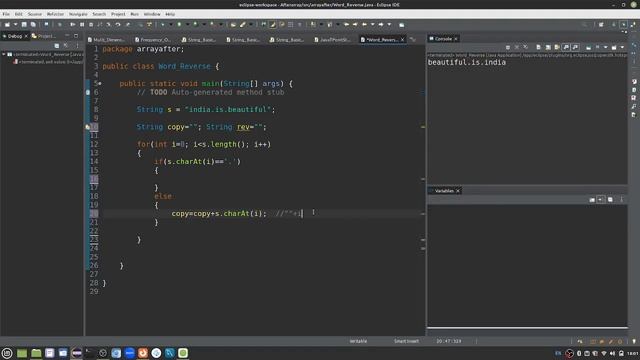Open the Edit menu

coord(19,14)
